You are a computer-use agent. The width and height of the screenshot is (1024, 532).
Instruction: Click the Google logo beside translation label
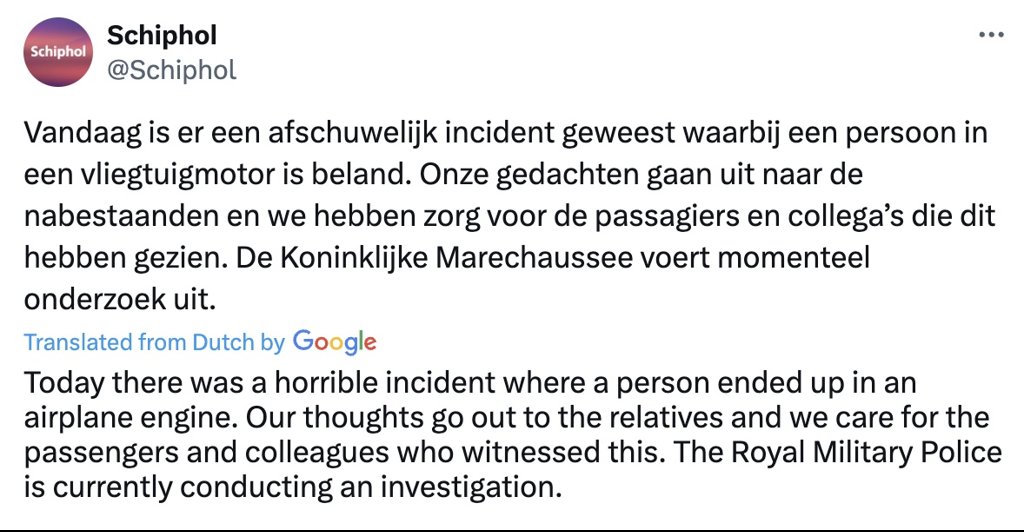[334, 342]
